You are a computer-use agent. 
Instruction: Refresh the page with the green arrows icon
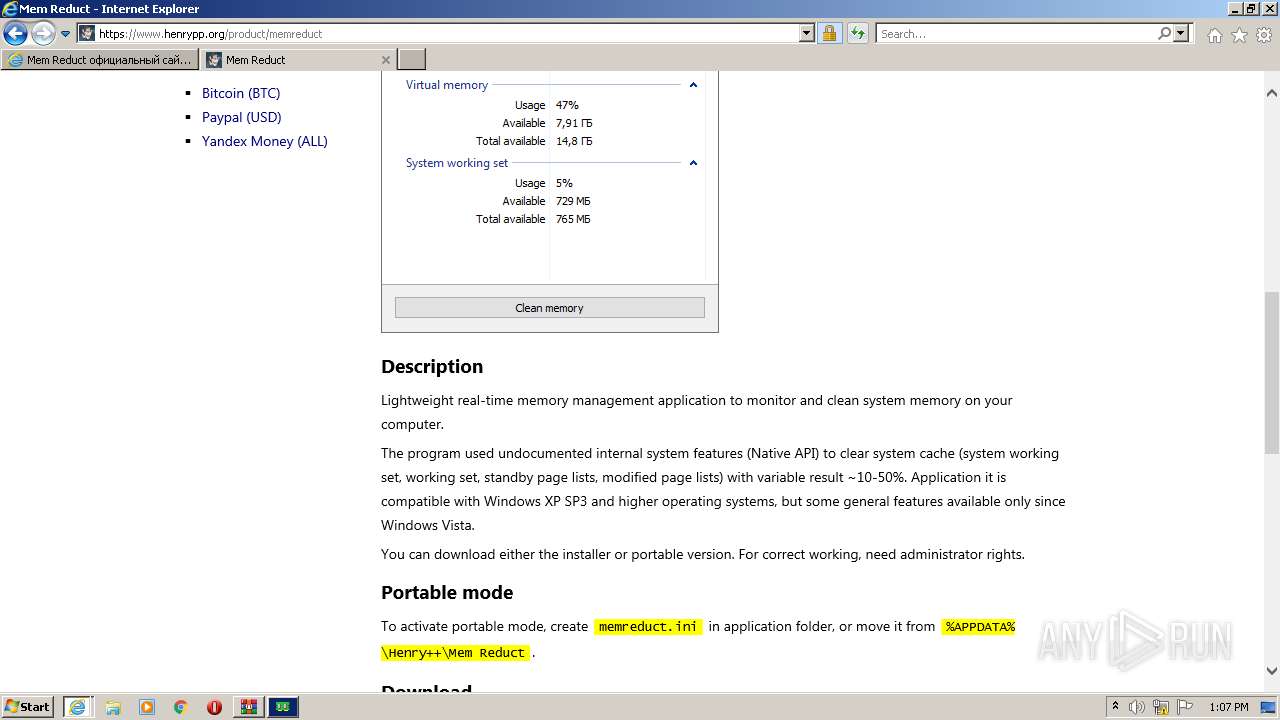click(857, 34)
